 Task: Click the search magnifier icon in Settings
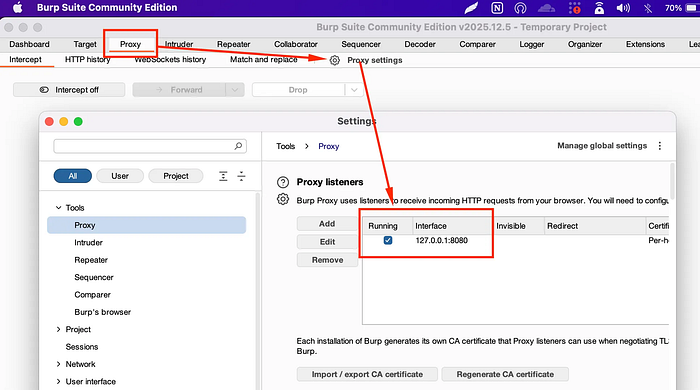coord(238,146)
